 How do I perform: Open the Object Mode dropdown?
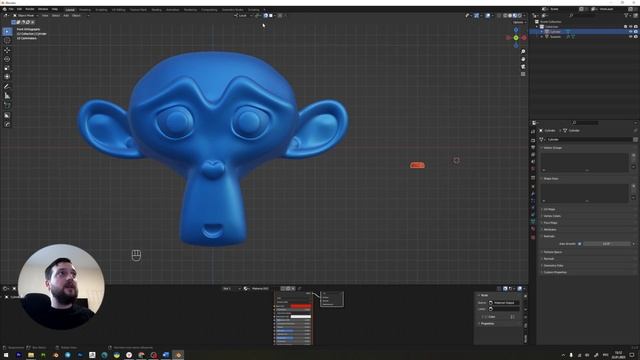(25, 16)
